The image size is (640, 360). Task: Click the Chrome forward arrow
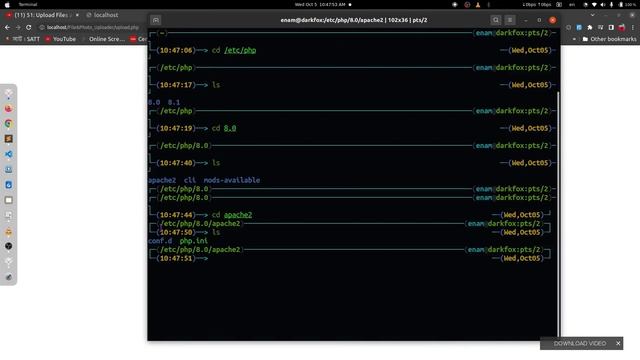(18, 27)
